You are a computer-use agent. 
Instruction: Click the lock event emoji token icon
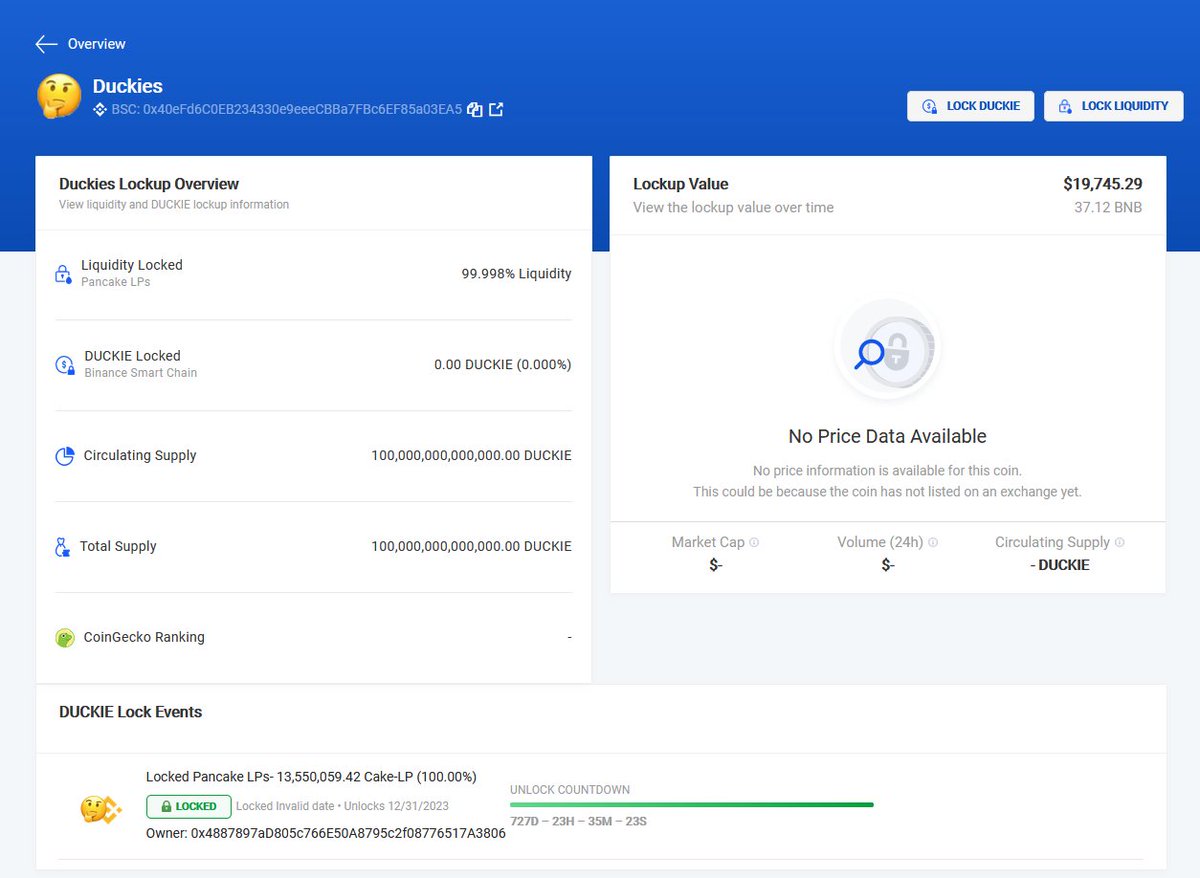pos(100,808)
